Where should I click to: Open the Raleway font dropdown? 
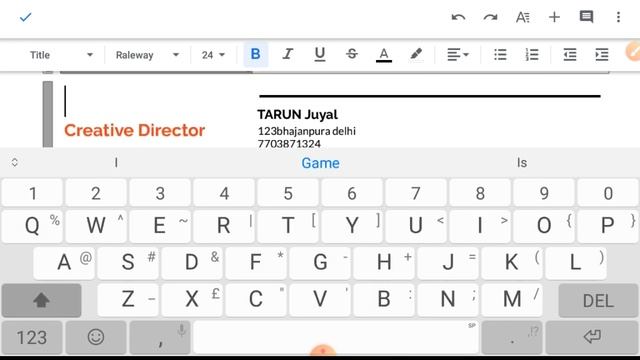pyautogui.click(x=147, y=55)
